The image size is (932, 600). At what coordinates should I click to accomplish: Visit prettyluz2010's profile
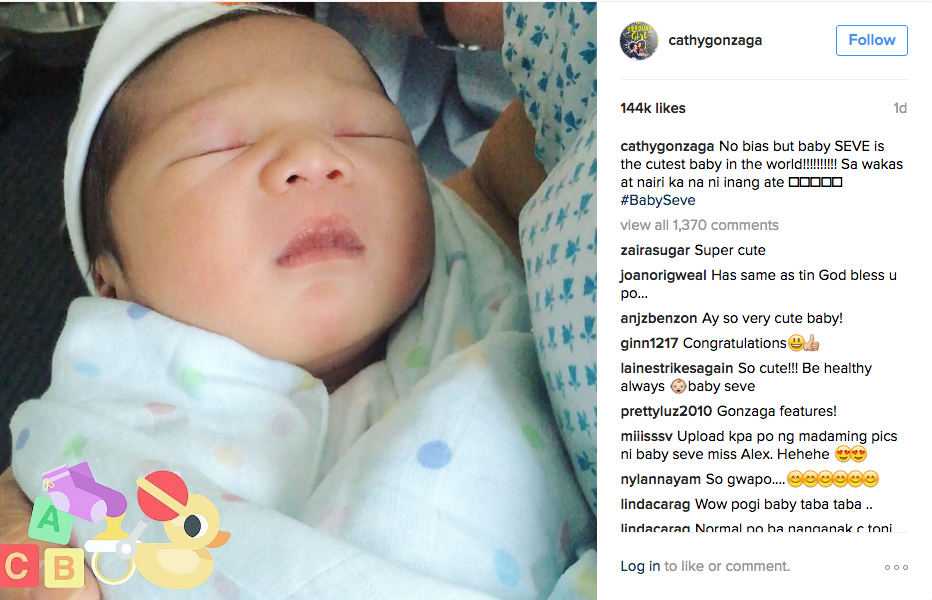tap(666, 411)
